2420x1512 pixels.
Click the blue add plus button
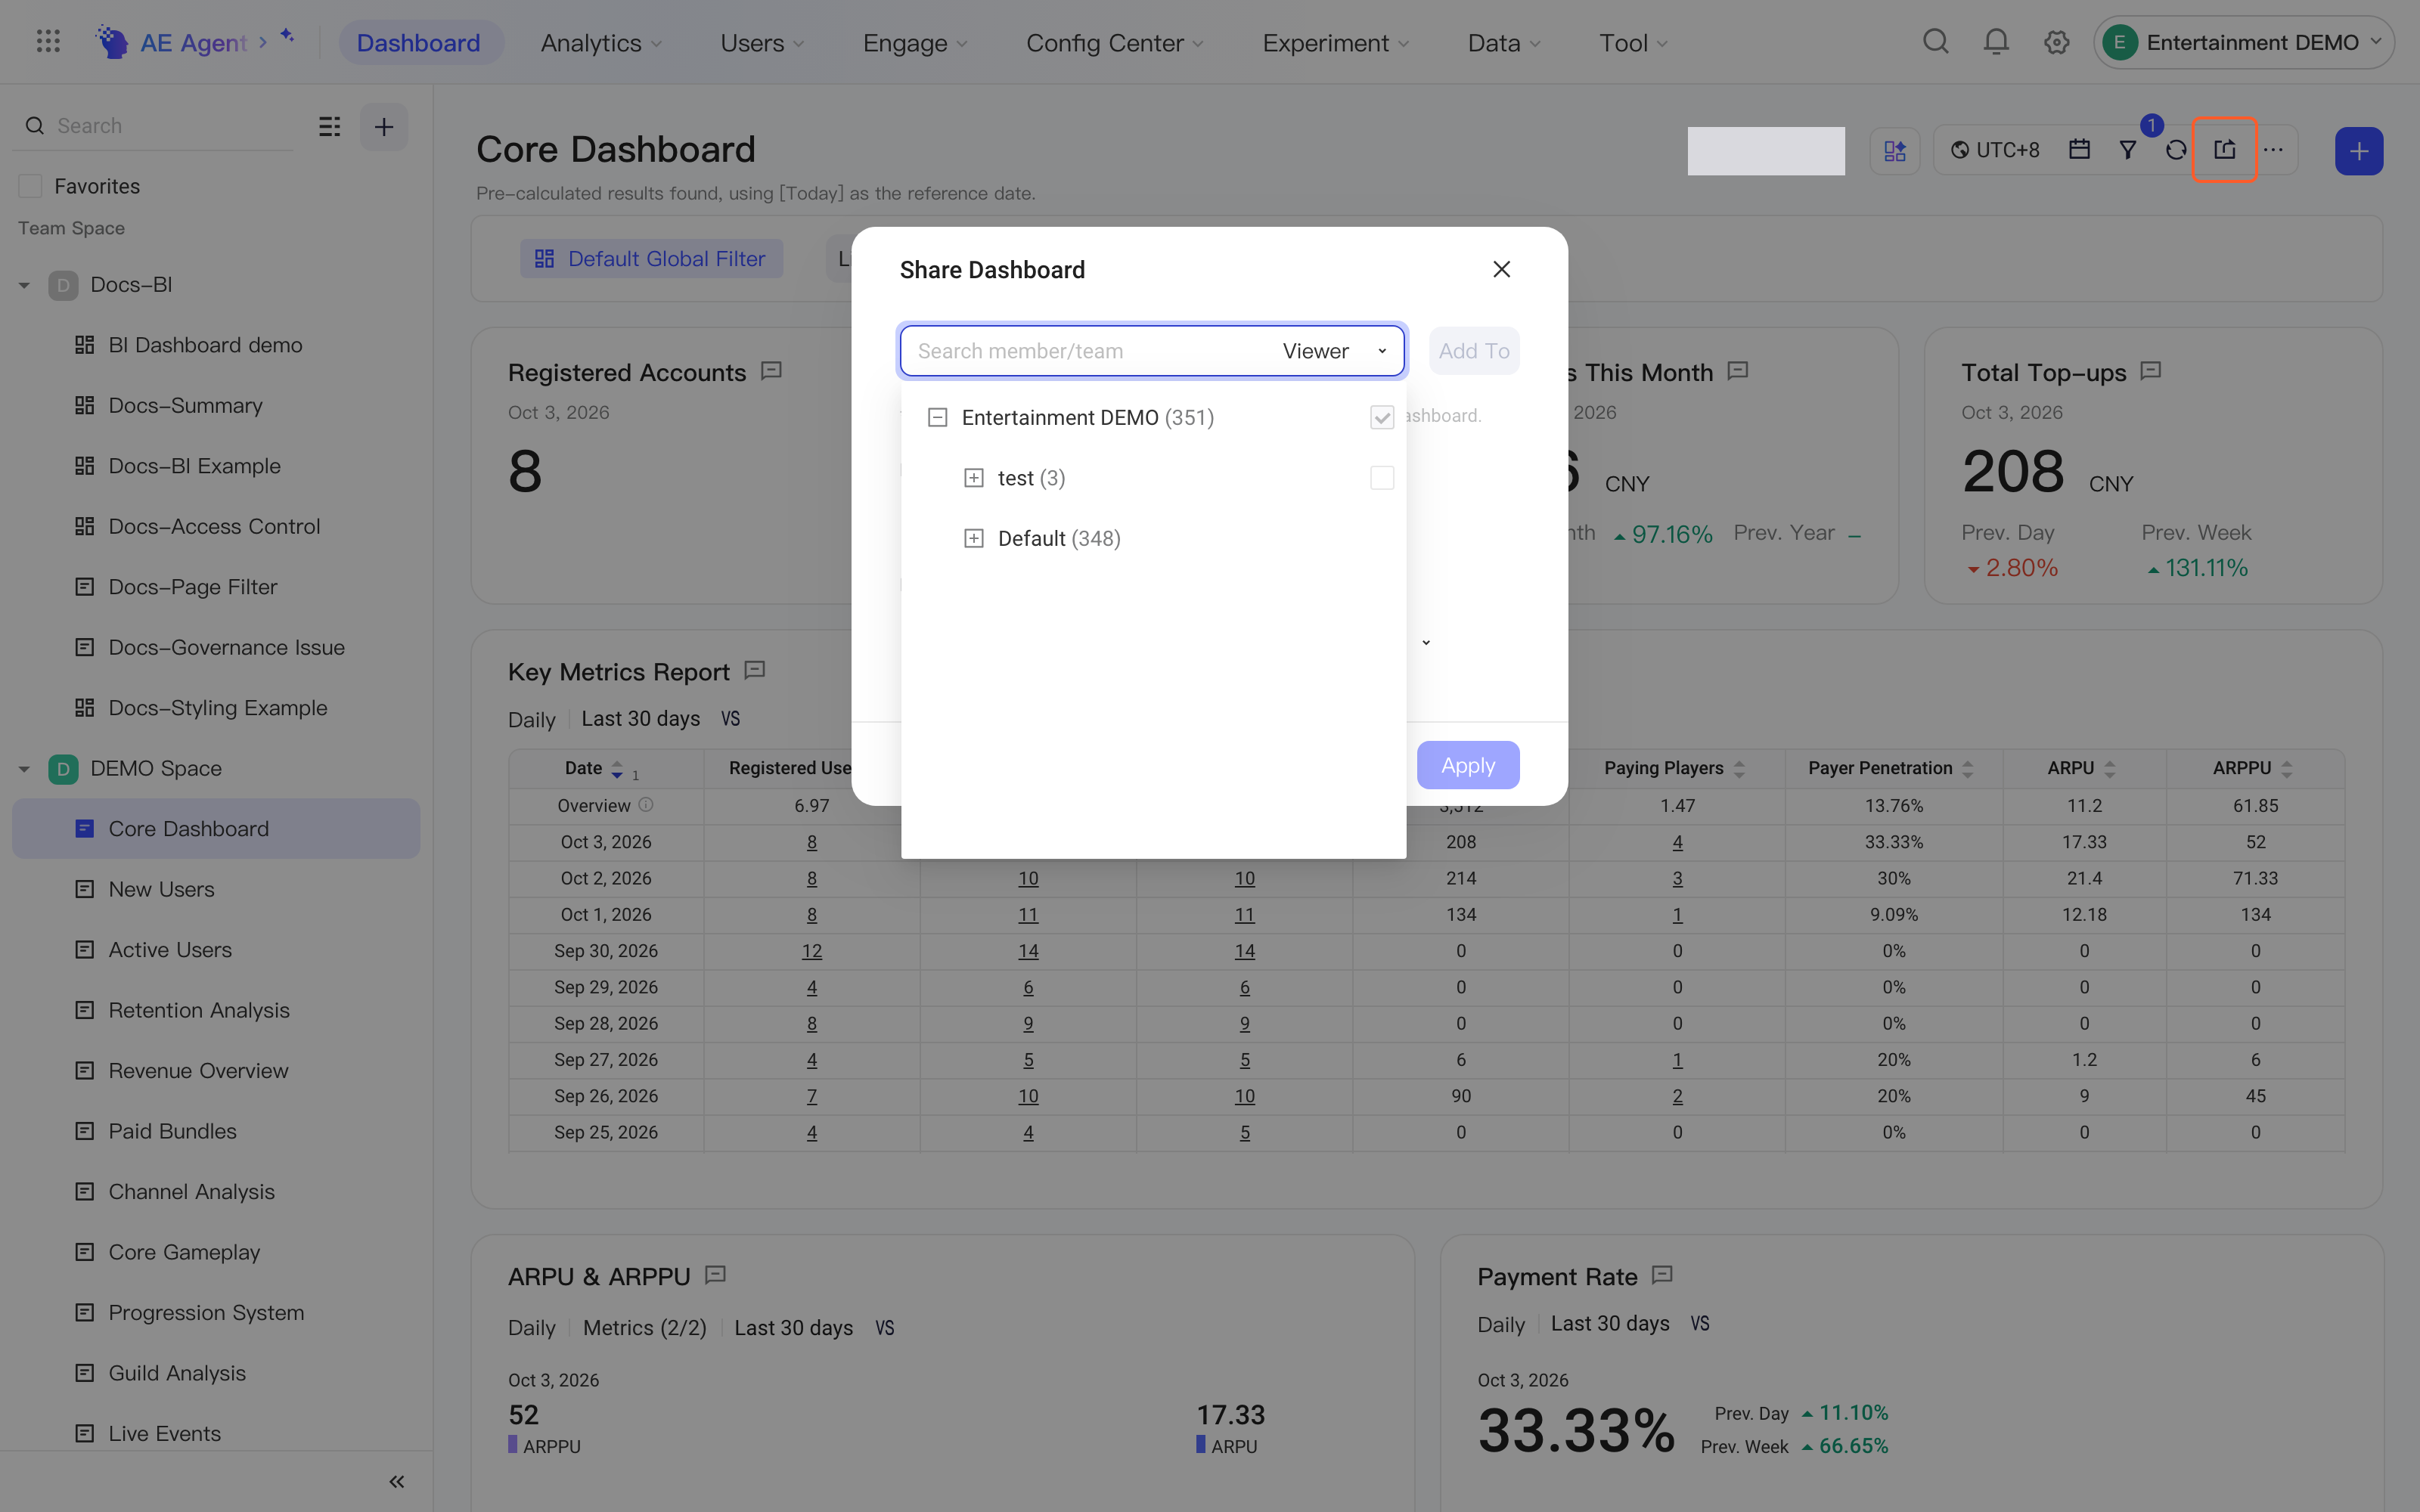pyautogui.click(x=2359, y=151)
